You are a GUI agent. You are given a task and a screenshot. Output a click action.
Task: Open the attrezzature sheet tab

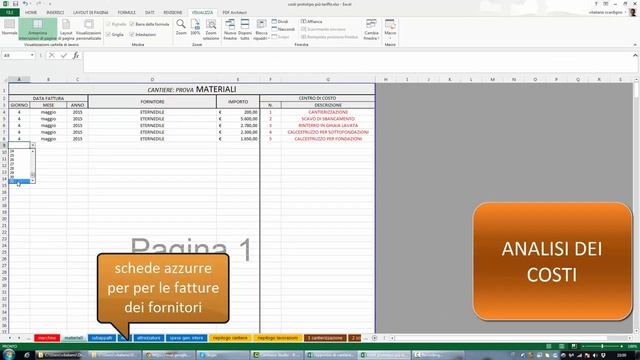(149, 338)
